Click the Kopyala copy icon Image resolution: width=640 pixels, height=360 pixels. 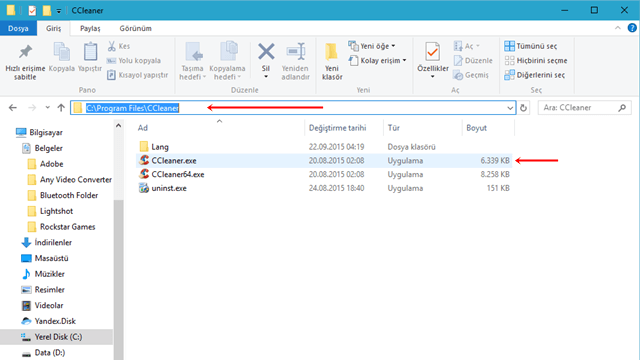coord(62,52)
